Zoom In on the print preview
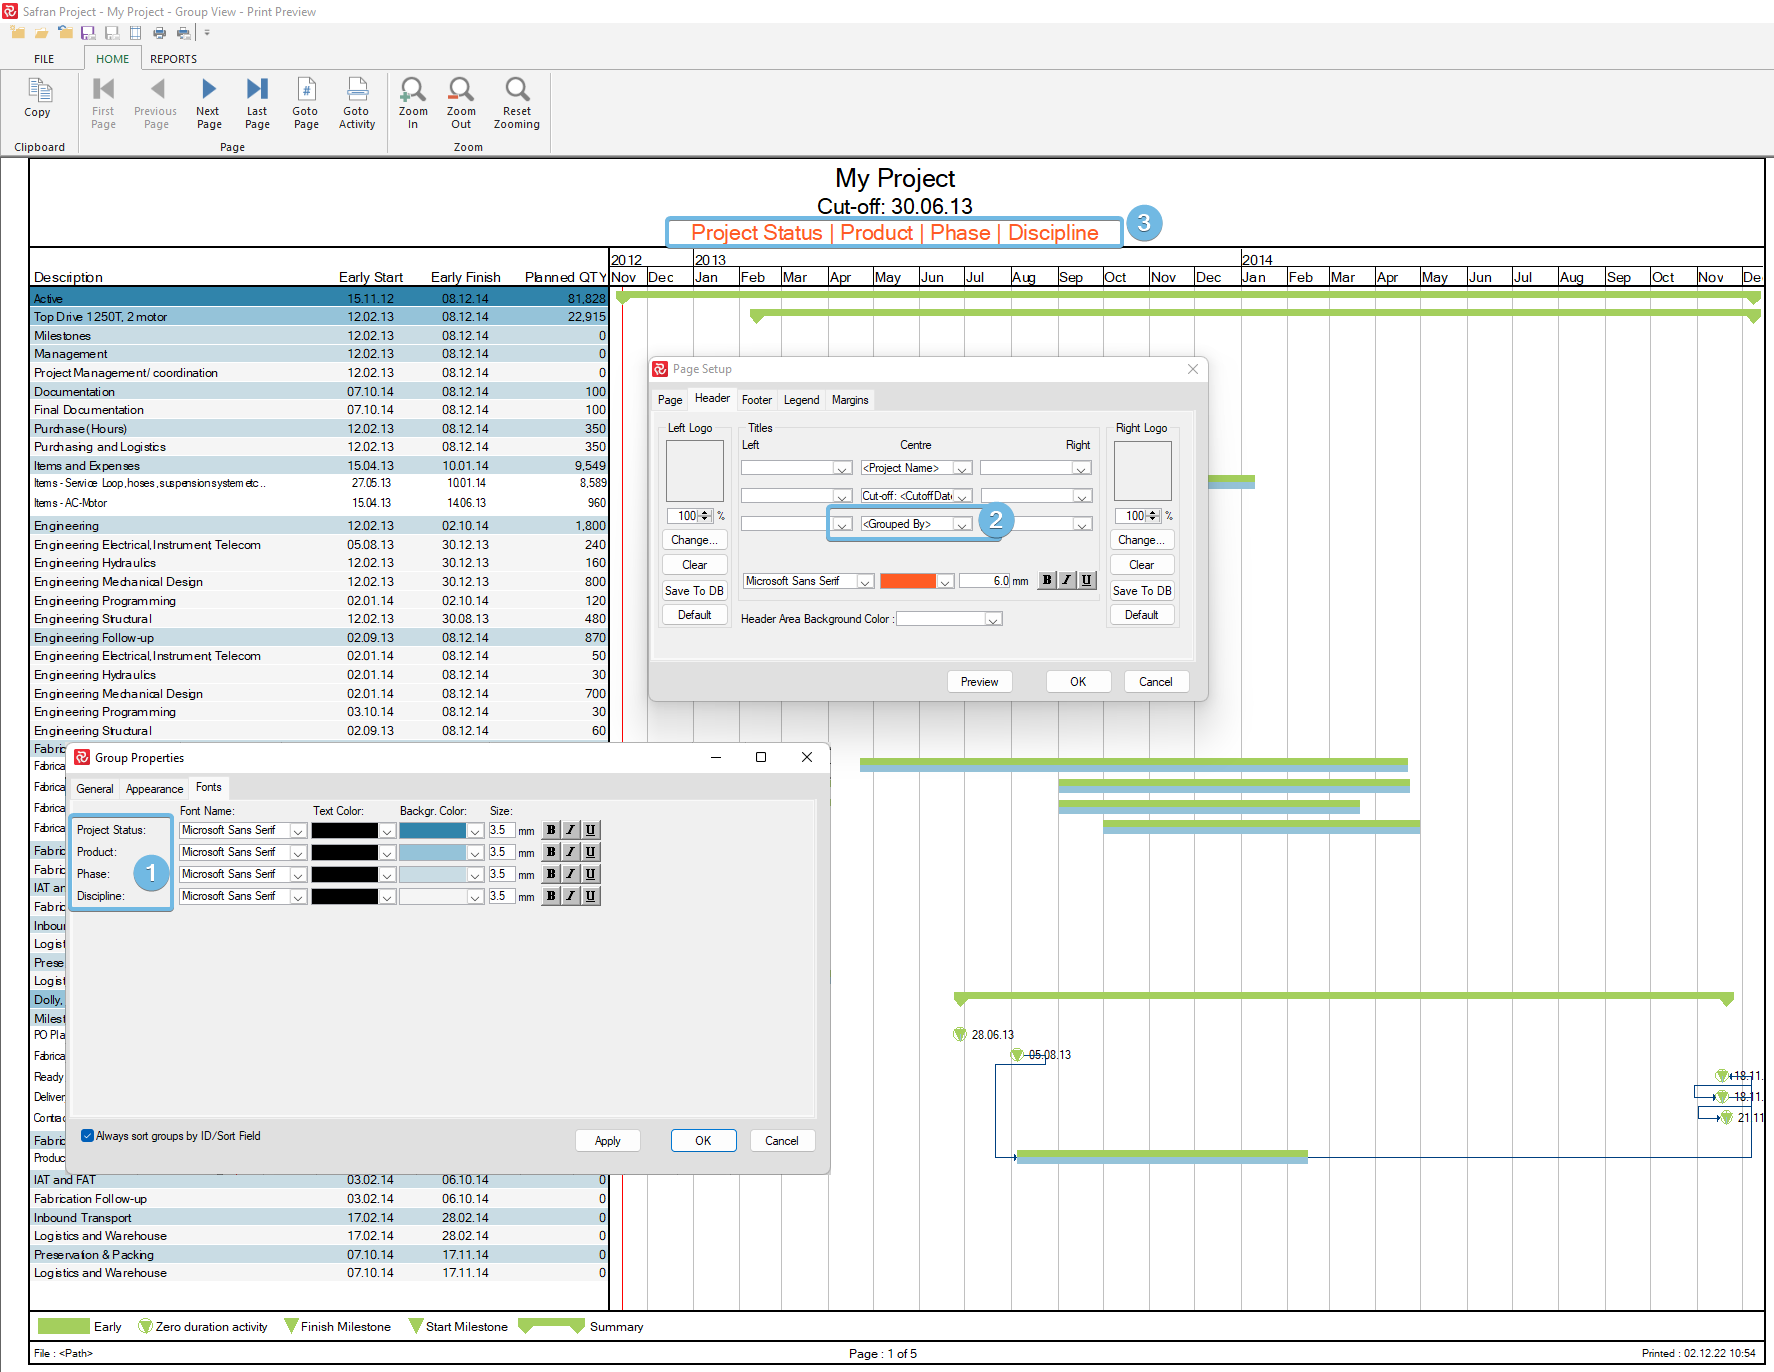 [x=413, y=103]
